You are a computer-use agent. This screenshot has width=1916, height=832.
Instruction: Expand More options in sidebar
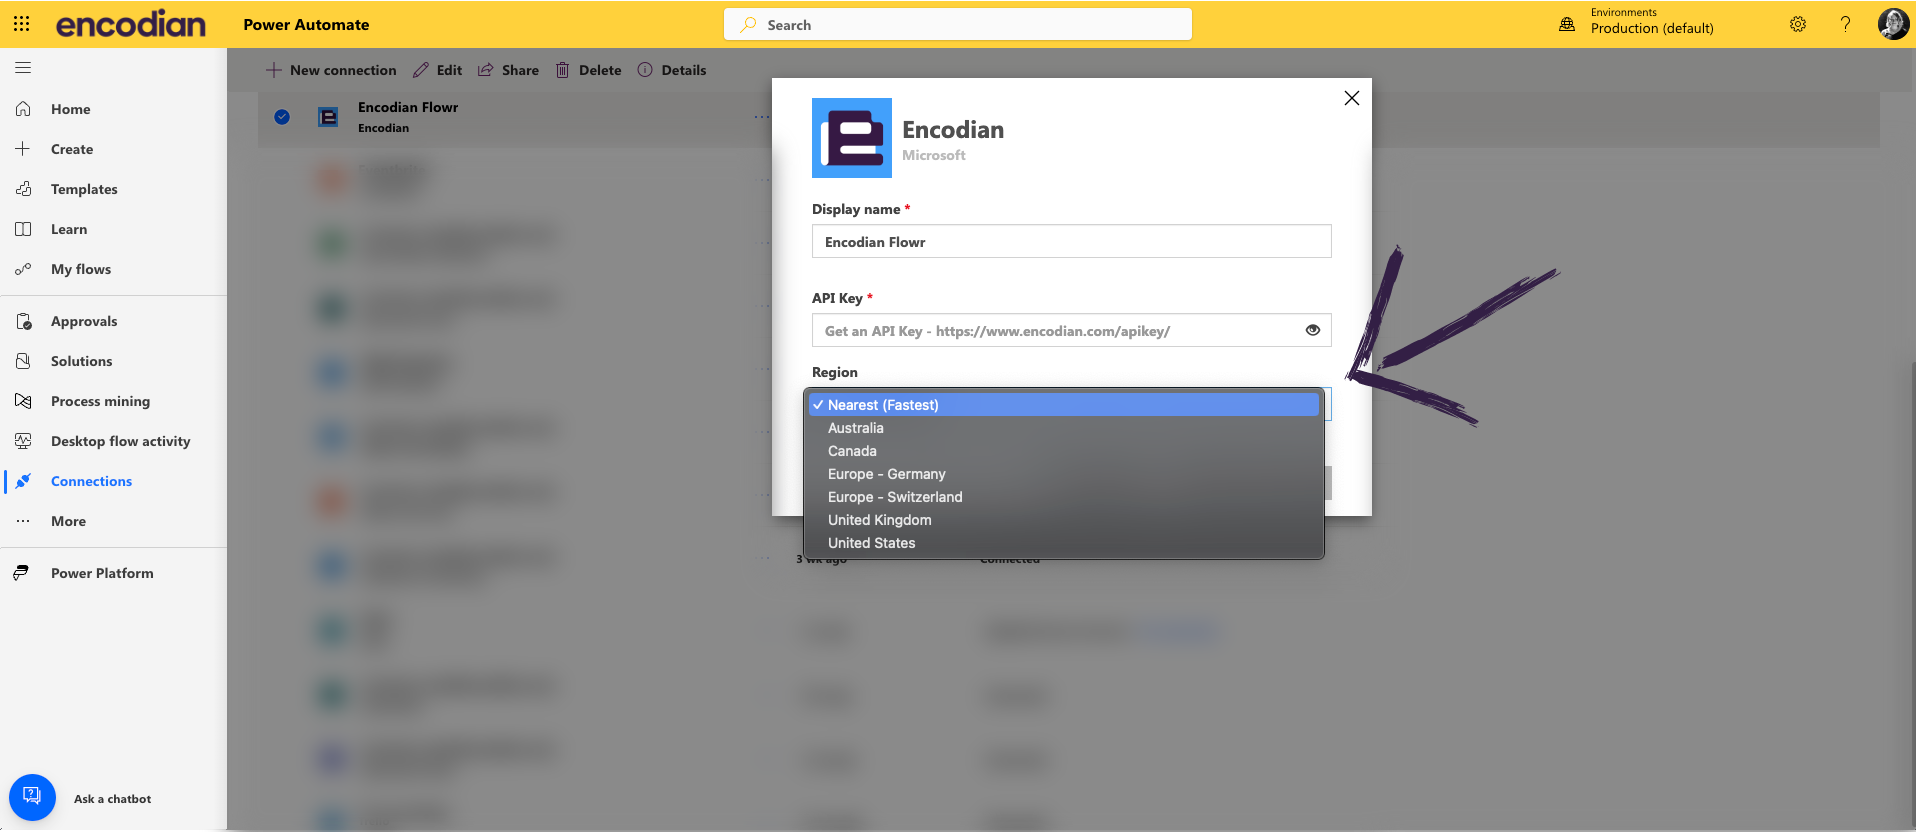pyautogui.click(x=68, y=521)
